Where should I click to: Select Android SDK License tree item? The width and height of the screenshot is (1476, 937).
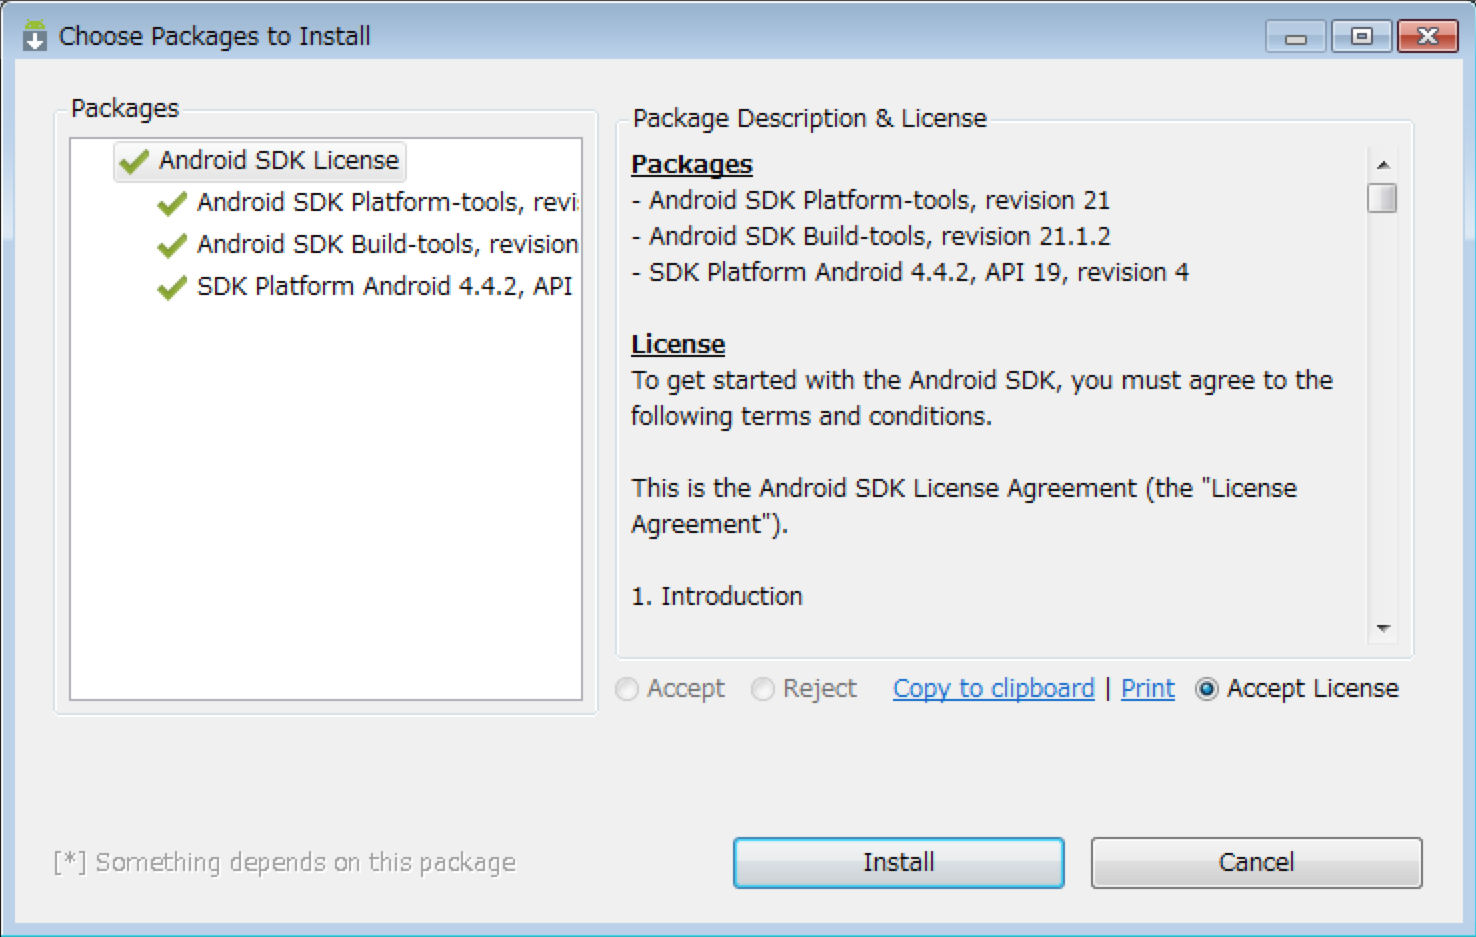coord(260,161)
